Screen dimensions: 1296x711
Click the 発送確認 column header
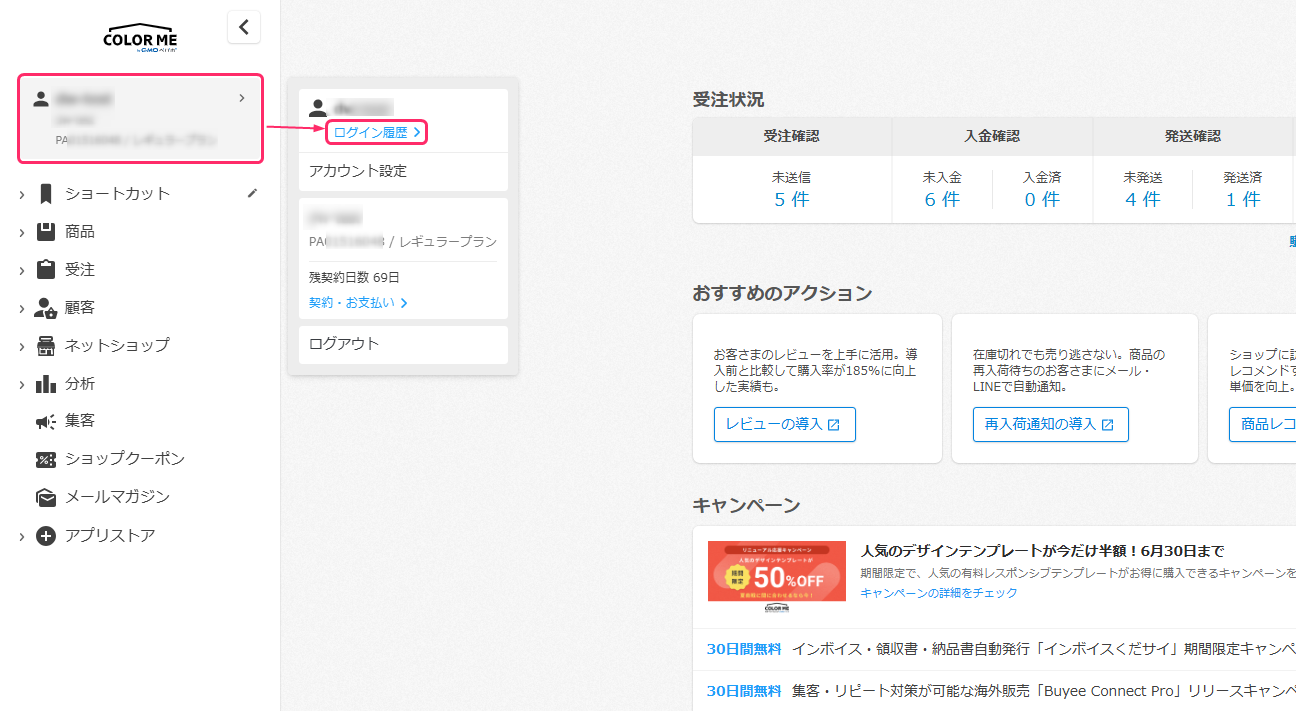(x=1193, y=136)
